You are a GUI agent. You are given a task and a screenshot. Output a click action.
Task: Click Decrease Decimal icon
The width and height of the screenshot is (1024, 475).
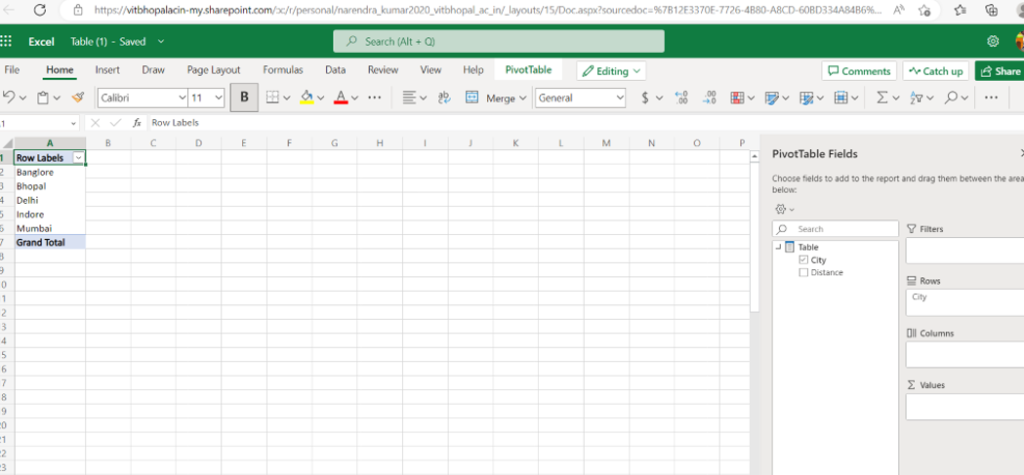tap(710, 97)
